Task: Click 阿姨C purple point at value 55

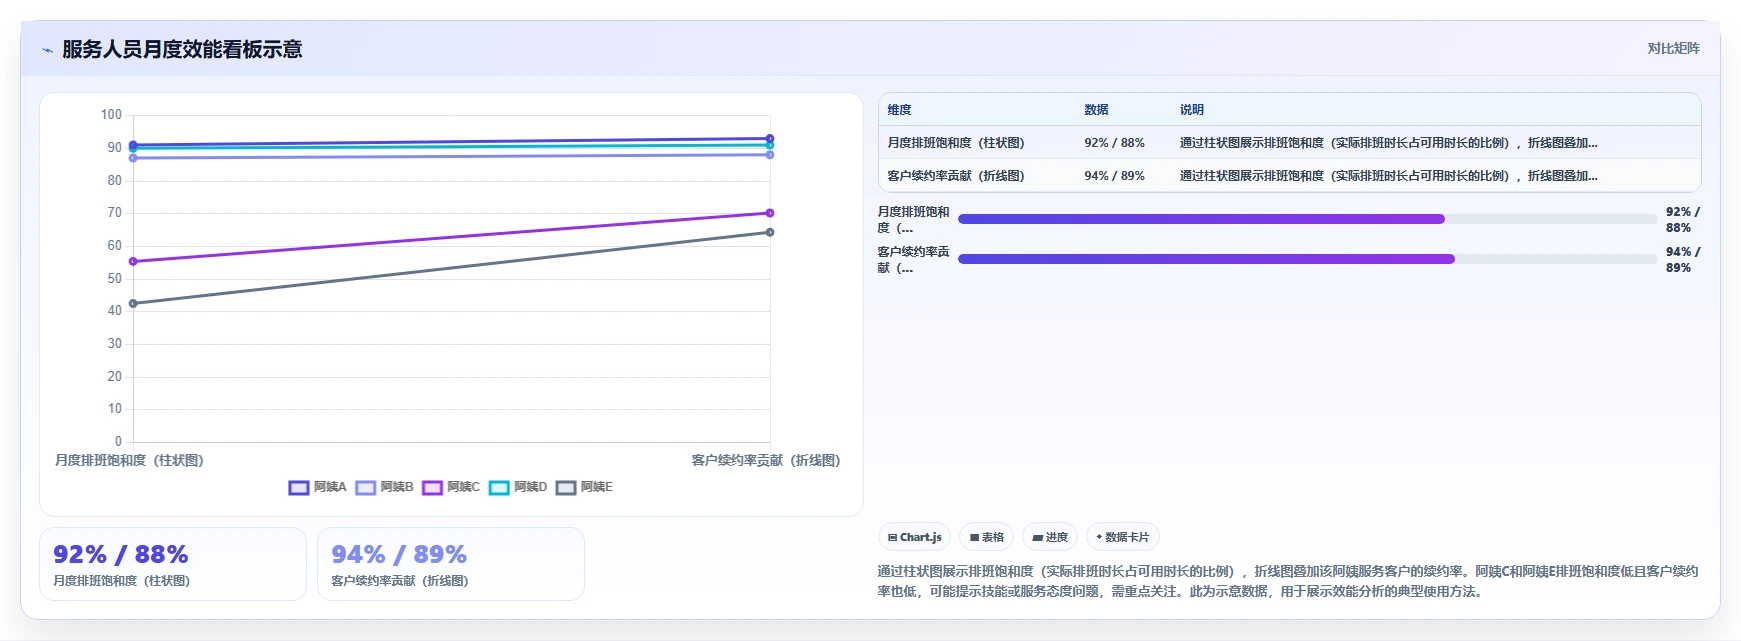Action: pyautogui.click(x=133, y=261)
